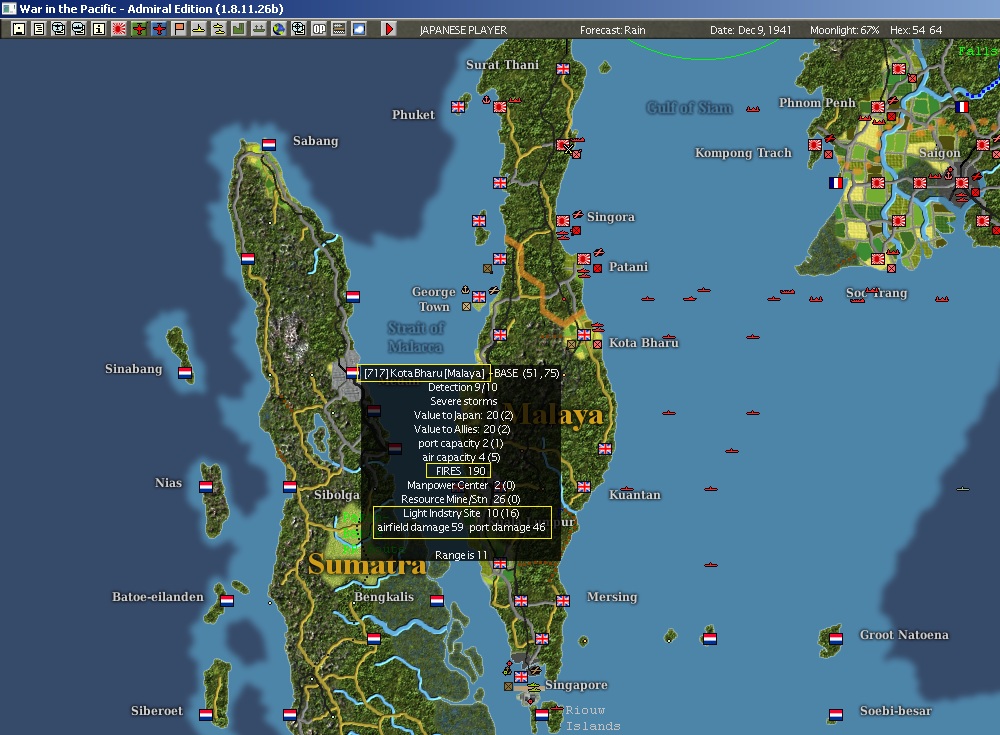The image size is (1000, 735).
Task: Click the 'Detection 9/10' tooltip line
Action: [x=462, y=387]
